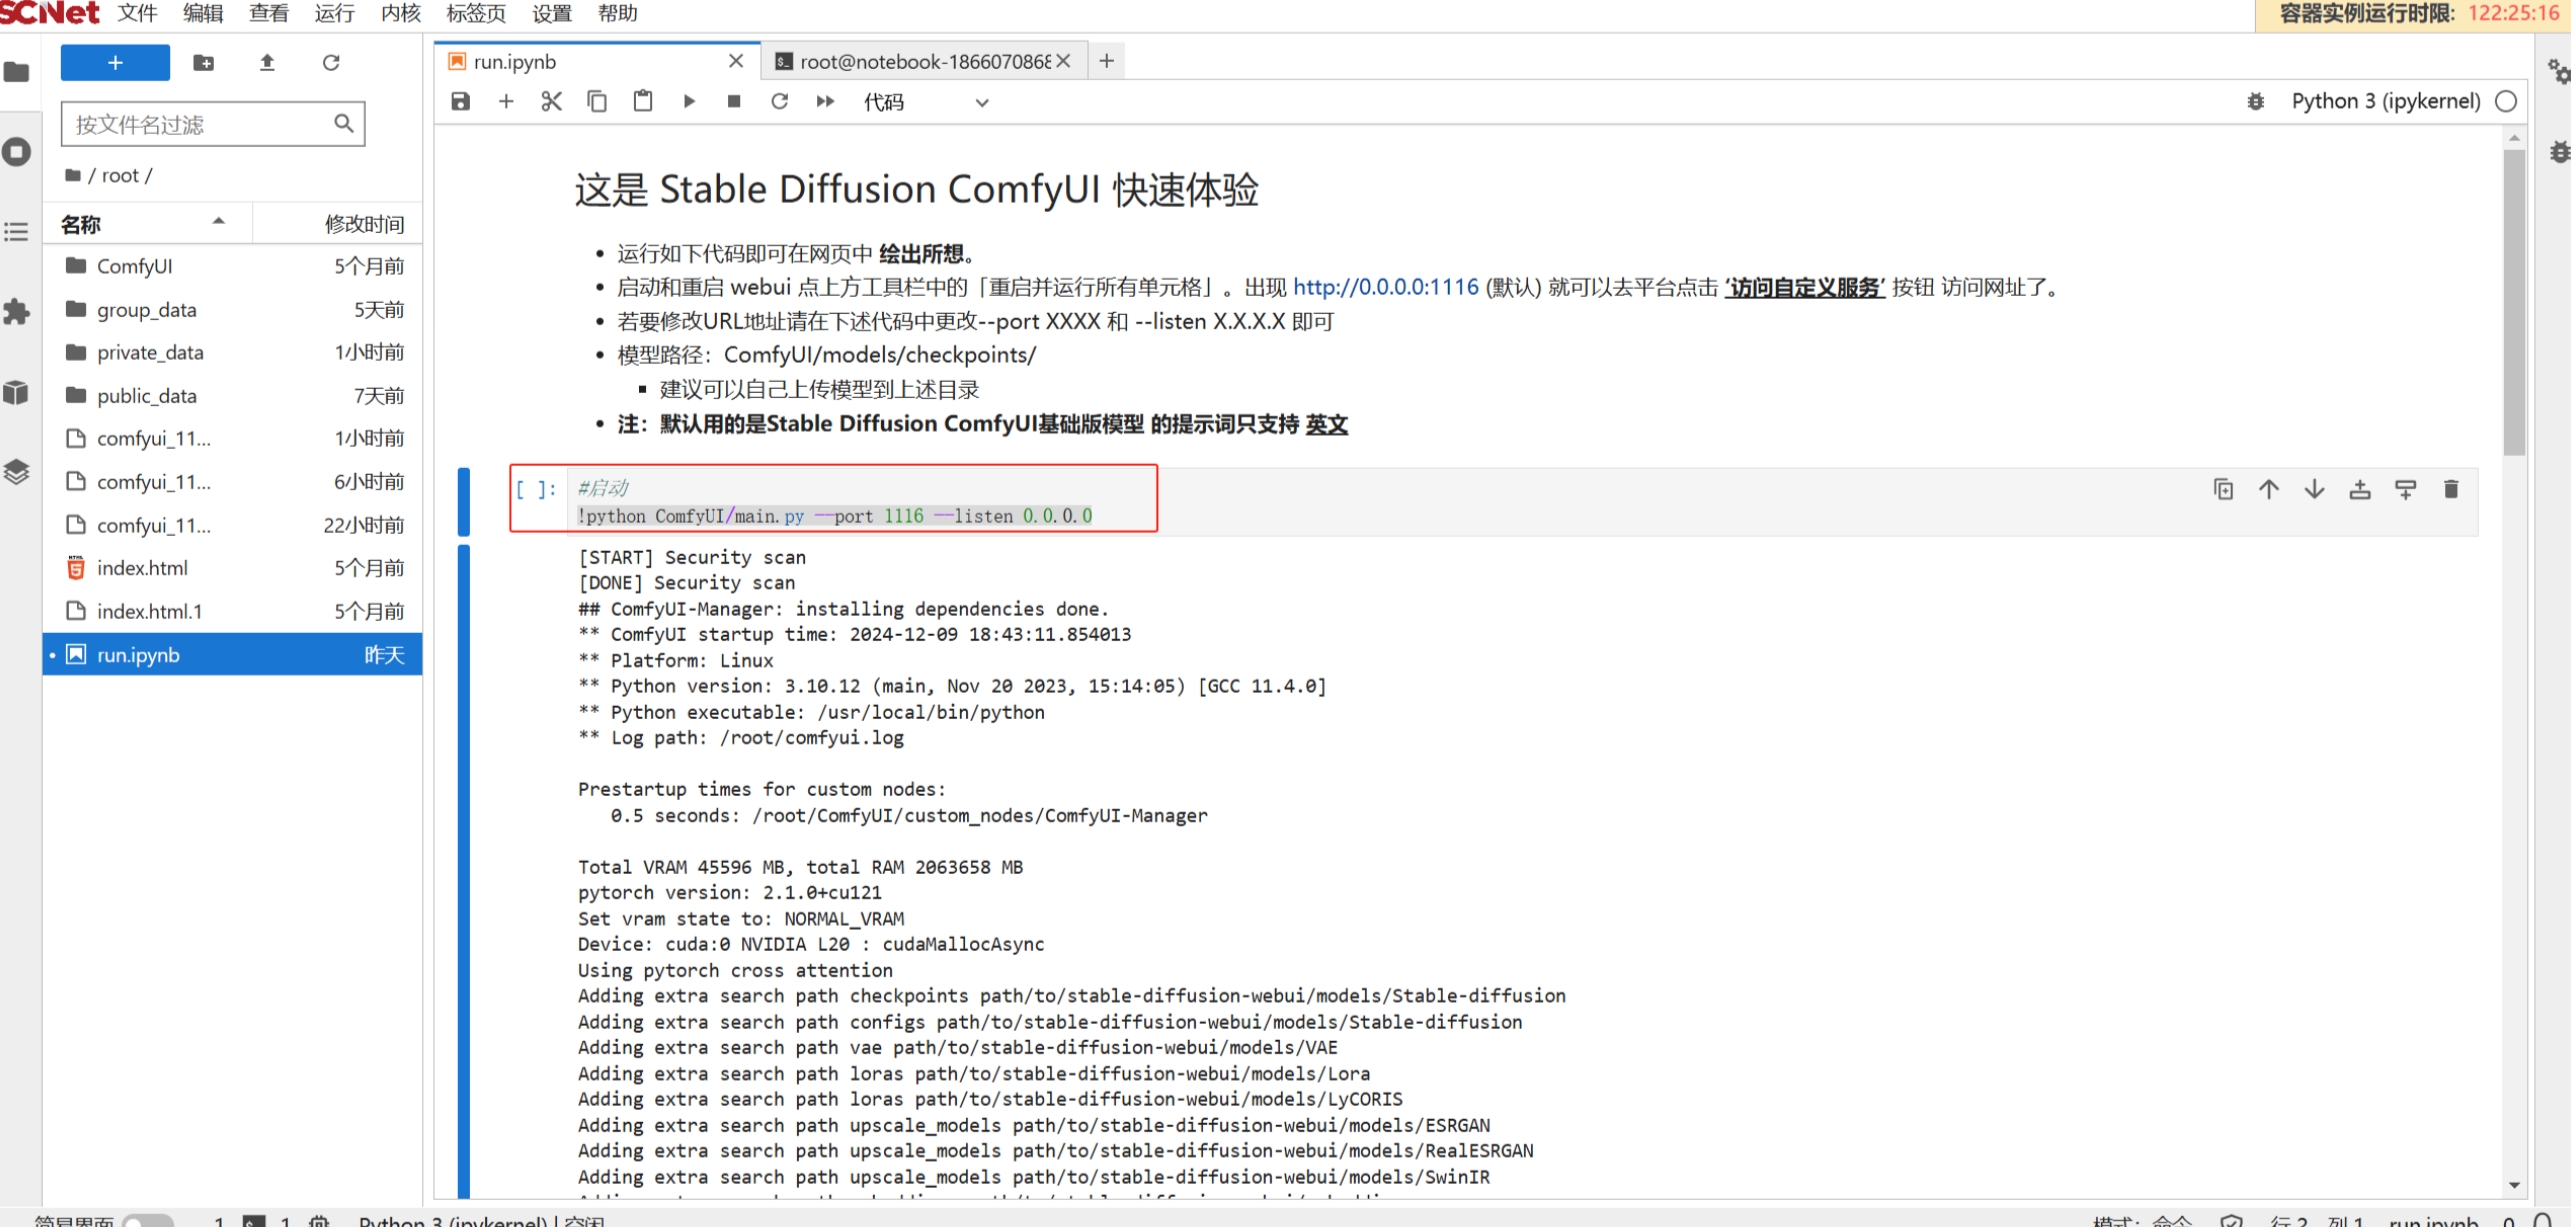This screenshot has height=1227, width=2571.
Task: Interrupt the kernel with stop icon
Action: tap(734, 101)
